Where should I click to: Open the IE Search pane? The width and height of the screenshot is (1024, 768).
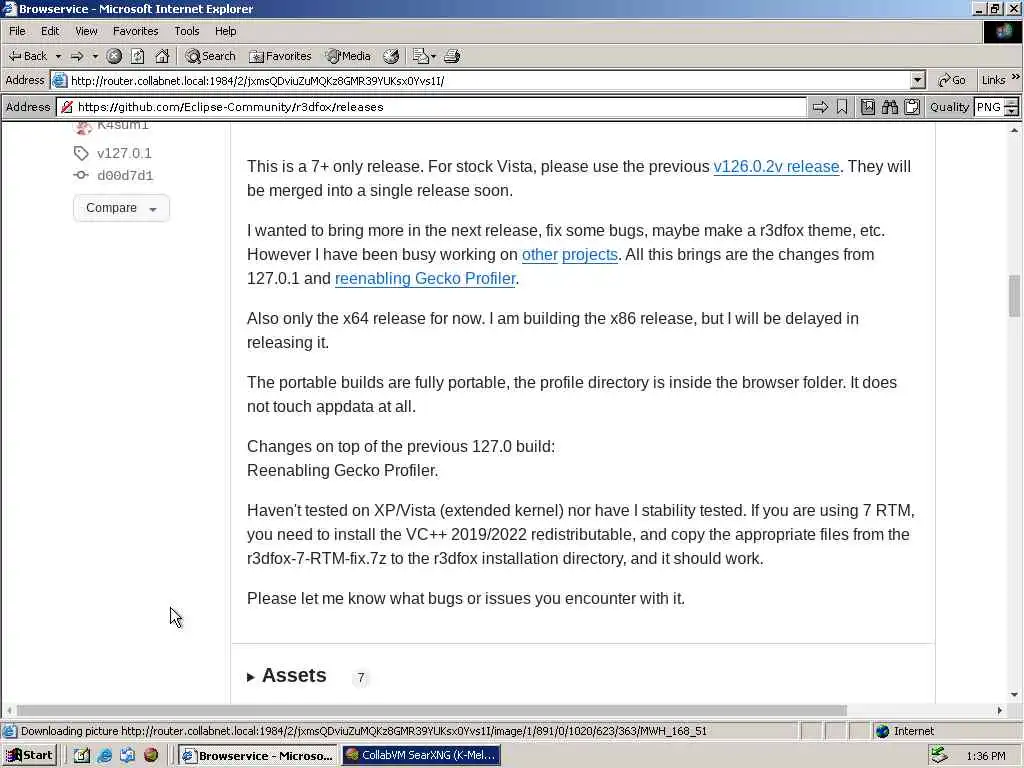[210, 56]
